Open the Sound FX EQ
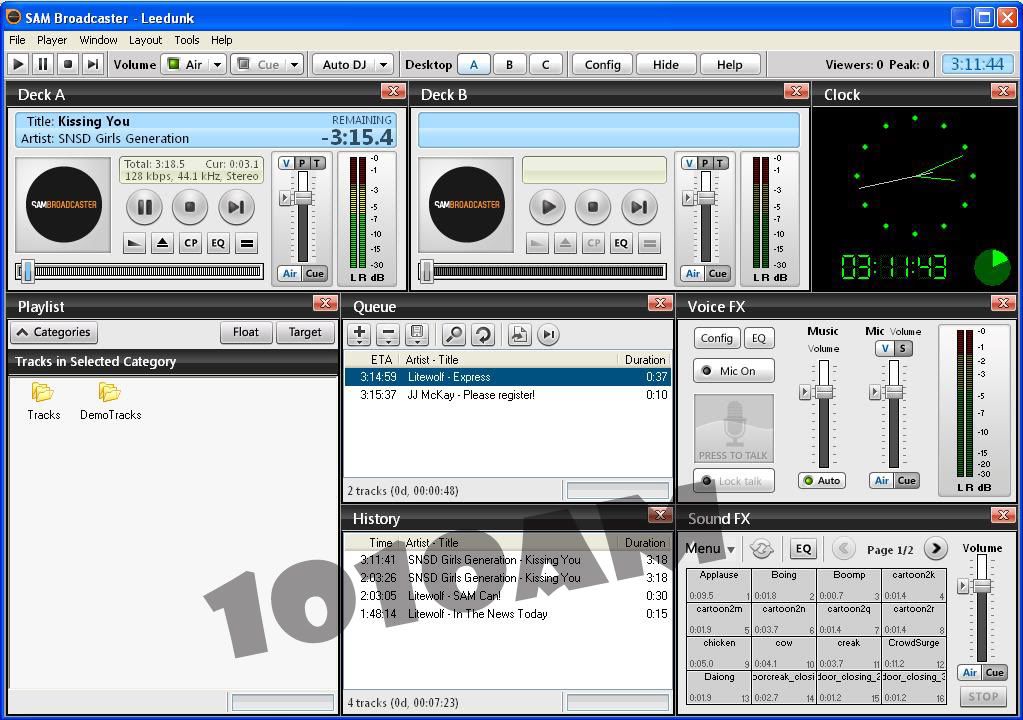The height and width of the screenshot is (720, 1023). tap(803, 548)
